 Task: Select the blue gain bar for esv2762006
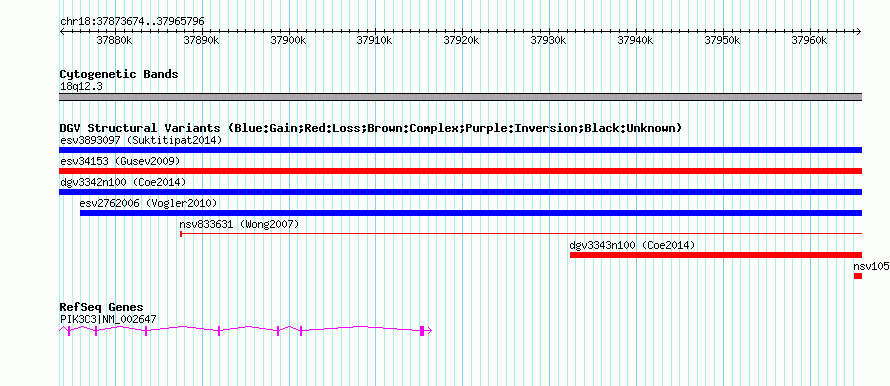(471, 213)
